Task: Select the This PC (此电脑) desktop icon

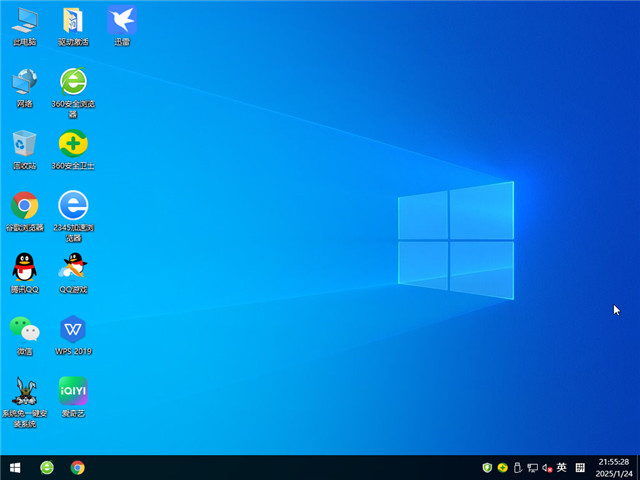Action: (24, 20)
